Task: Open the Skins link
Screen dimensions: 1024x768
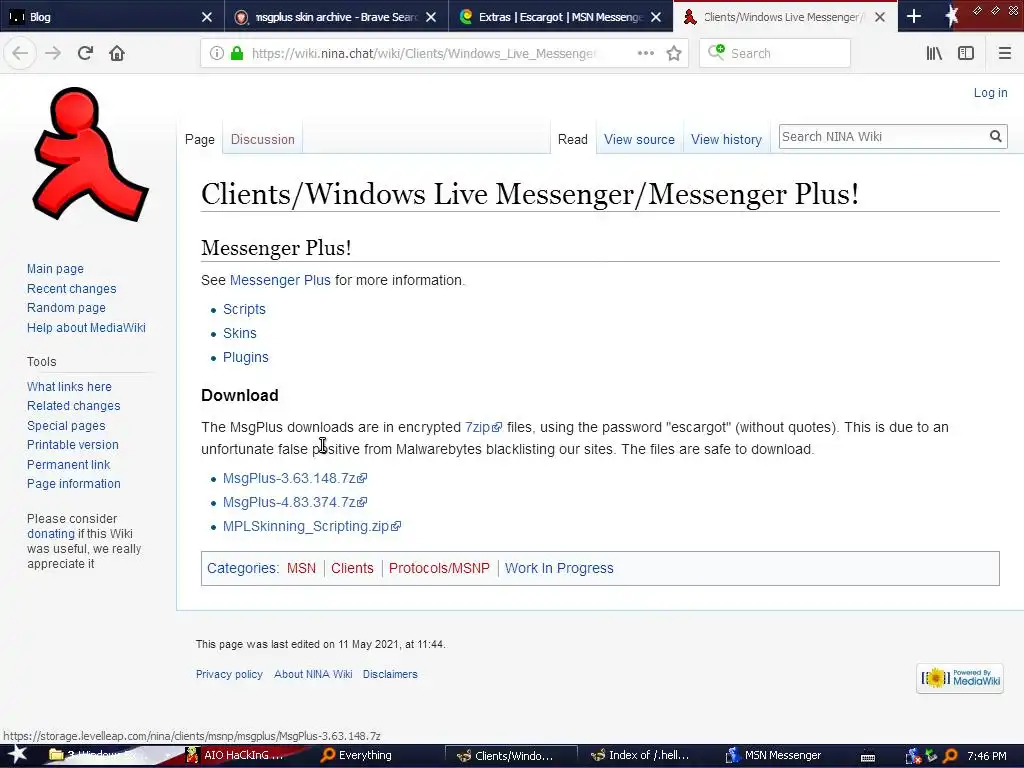Action: (240, 333)
